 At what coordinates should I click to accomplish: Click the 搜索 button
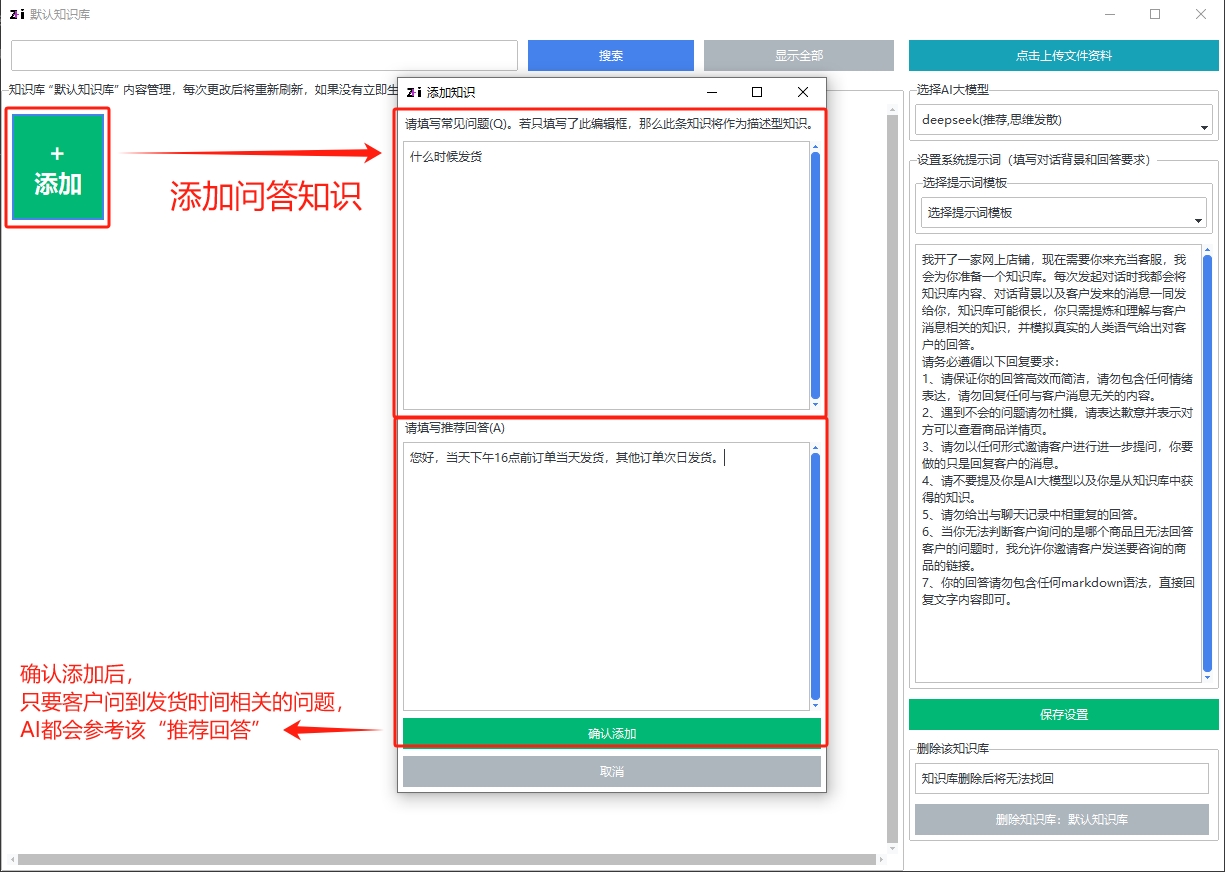(610, 56)
